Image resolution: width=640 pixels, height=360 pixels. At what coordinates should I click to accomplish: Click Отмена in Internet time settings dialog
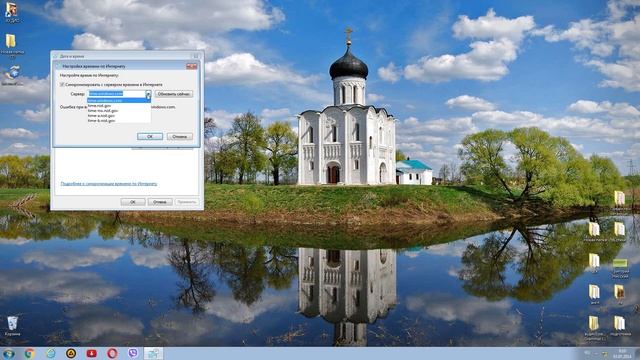tap(180, 137)
